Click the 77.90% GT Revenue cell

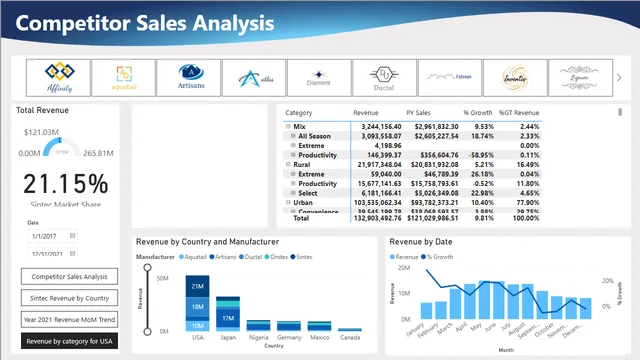528,202
